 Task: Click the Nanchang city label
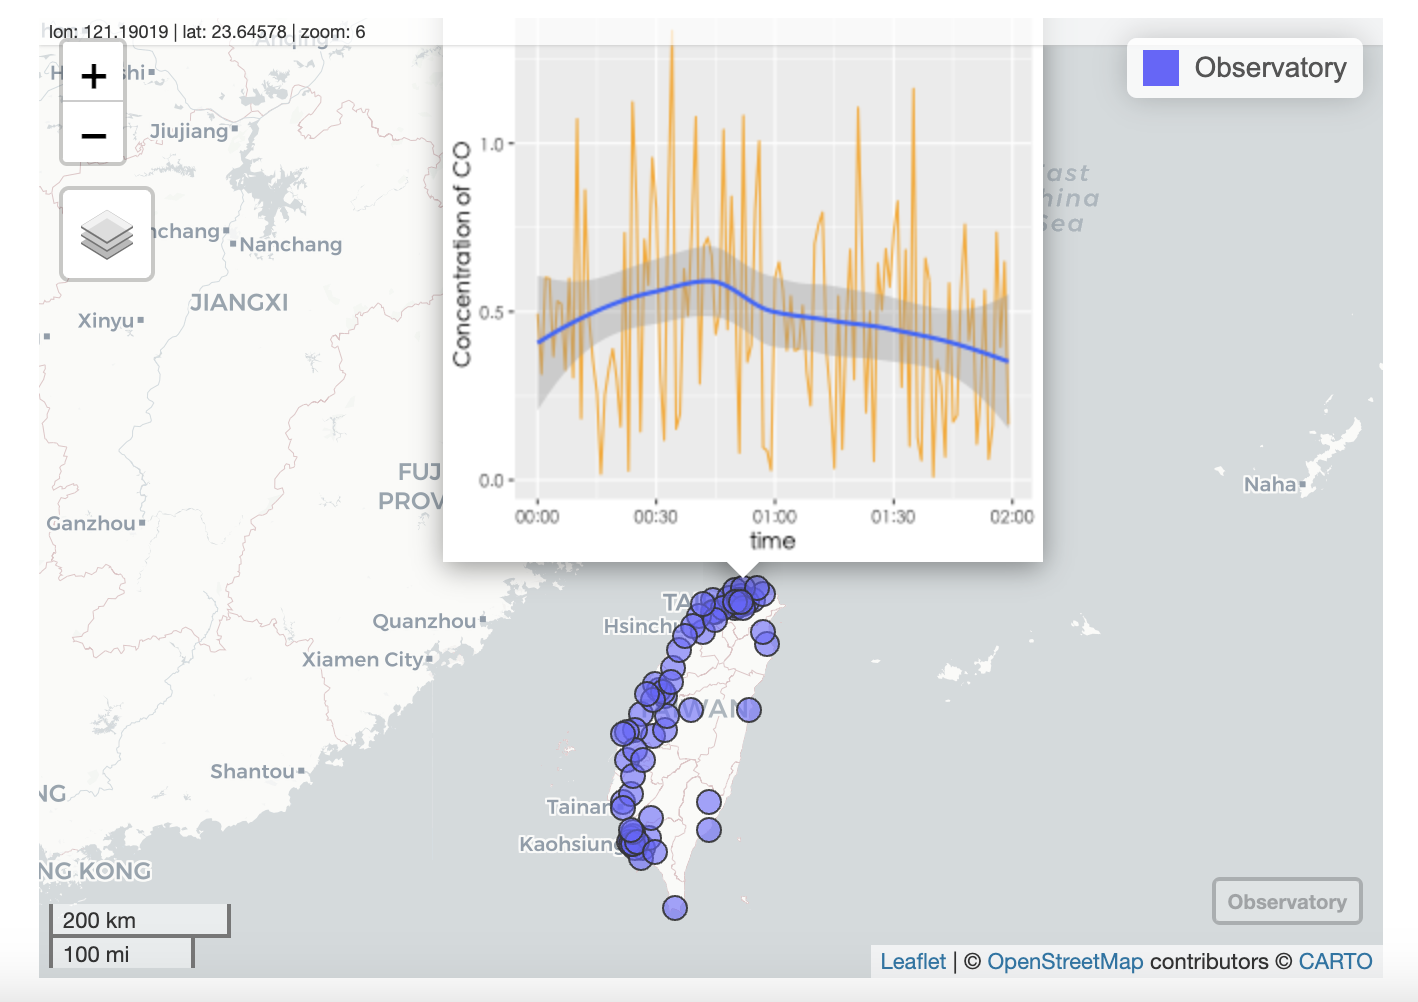[291, 245]
